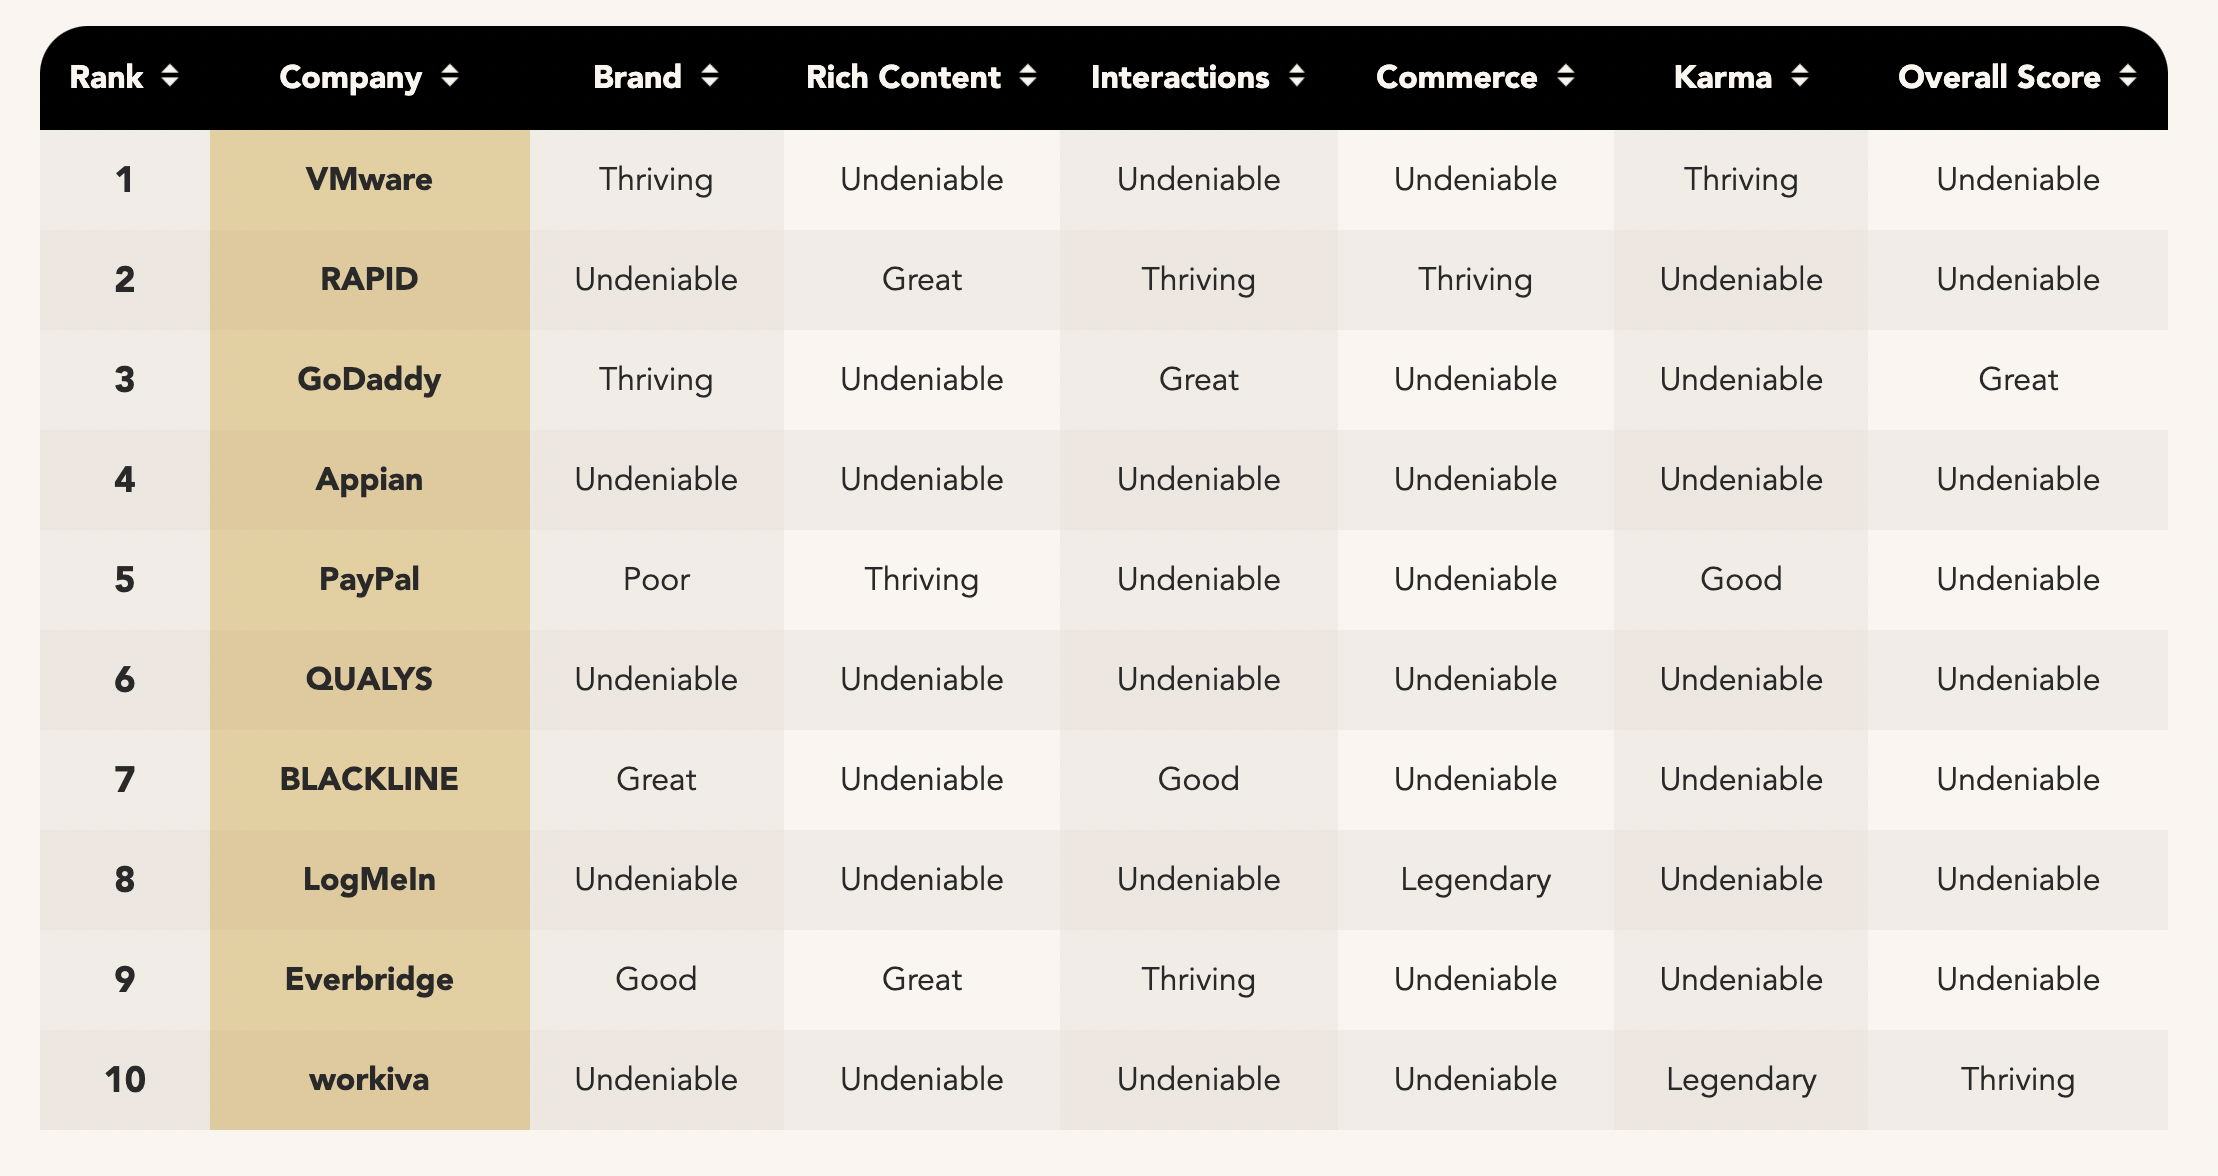Click the sort arrows beside Rank
The height and width of the screenshot is (1176, 2218).
click(170, 76)
